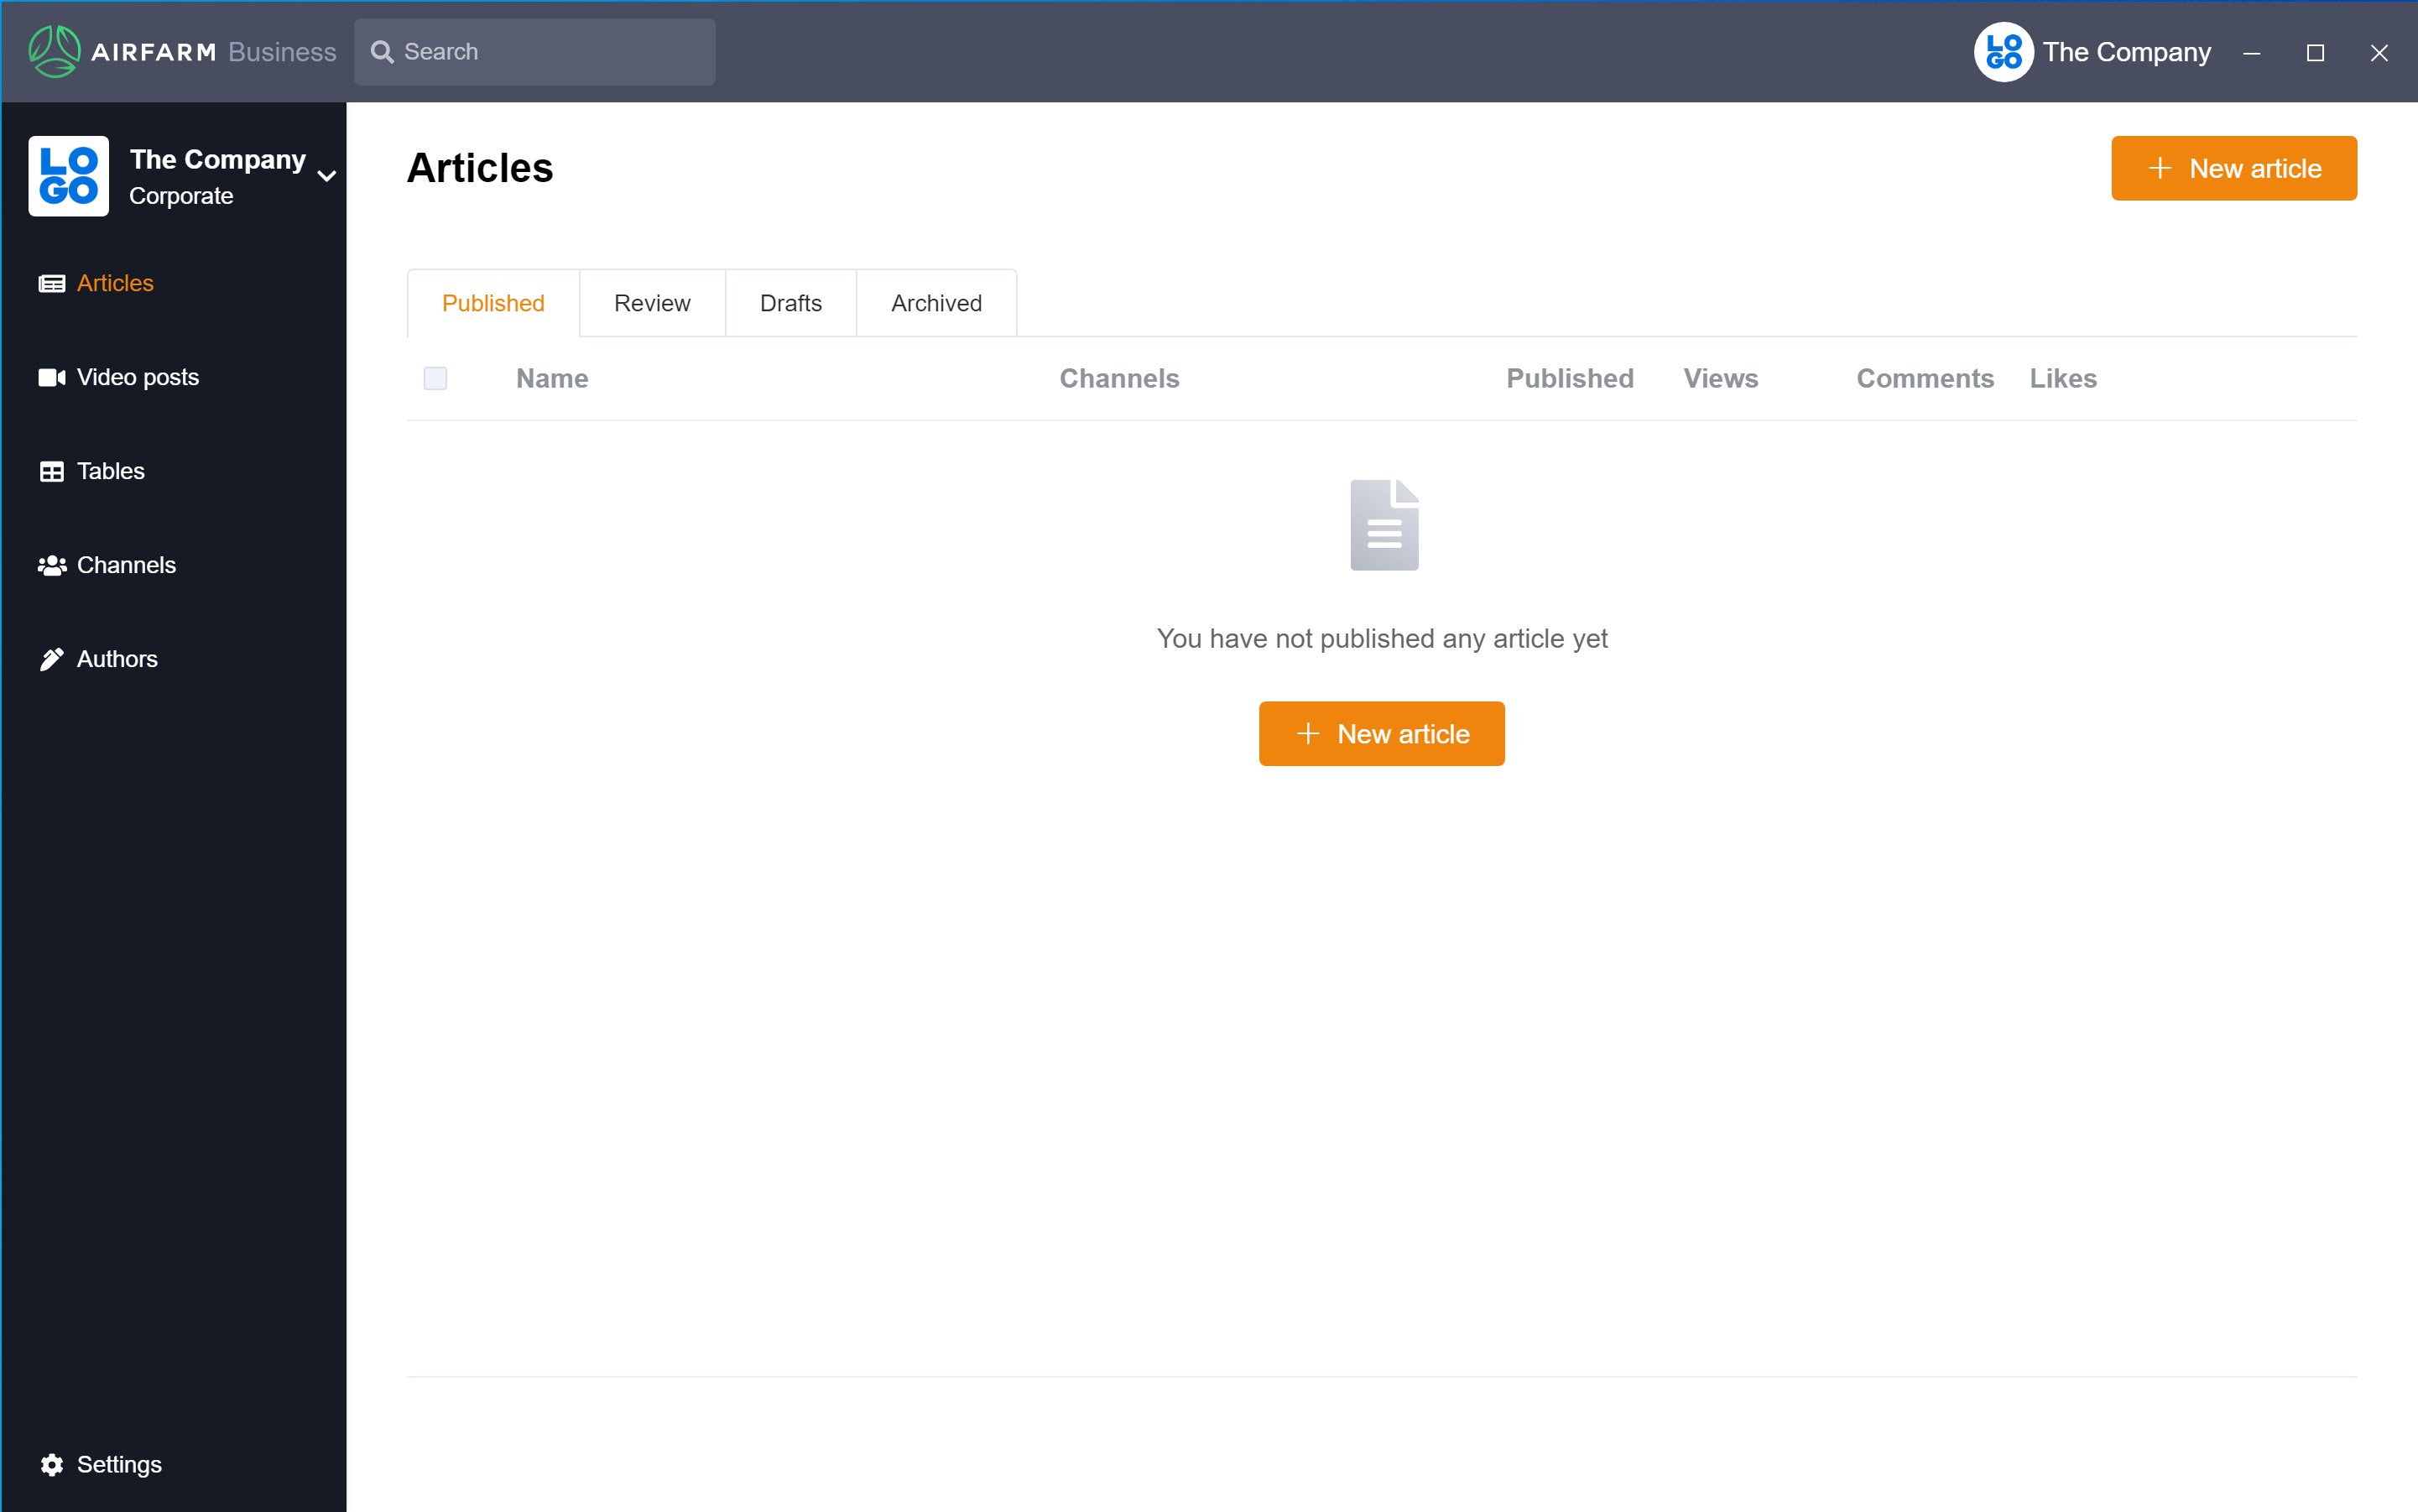Click the centered New article button
This screenshot has height=1512, width=2418.
click(1381, 734)
